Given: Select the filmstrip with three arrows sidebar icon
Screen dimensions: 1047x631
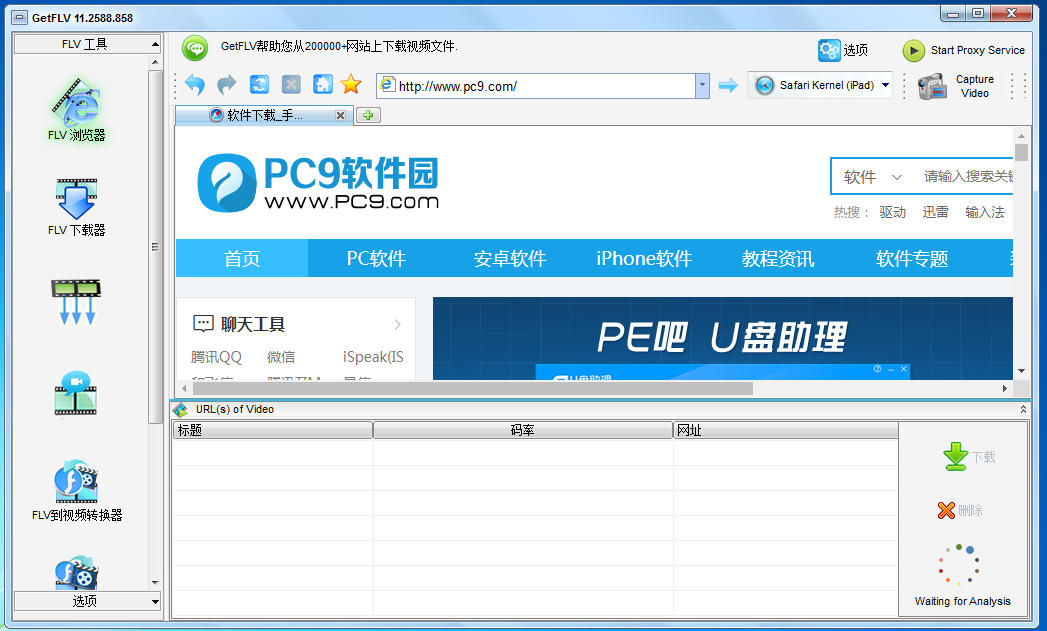Looking at the screenshot, I should (x=75, y=302).
